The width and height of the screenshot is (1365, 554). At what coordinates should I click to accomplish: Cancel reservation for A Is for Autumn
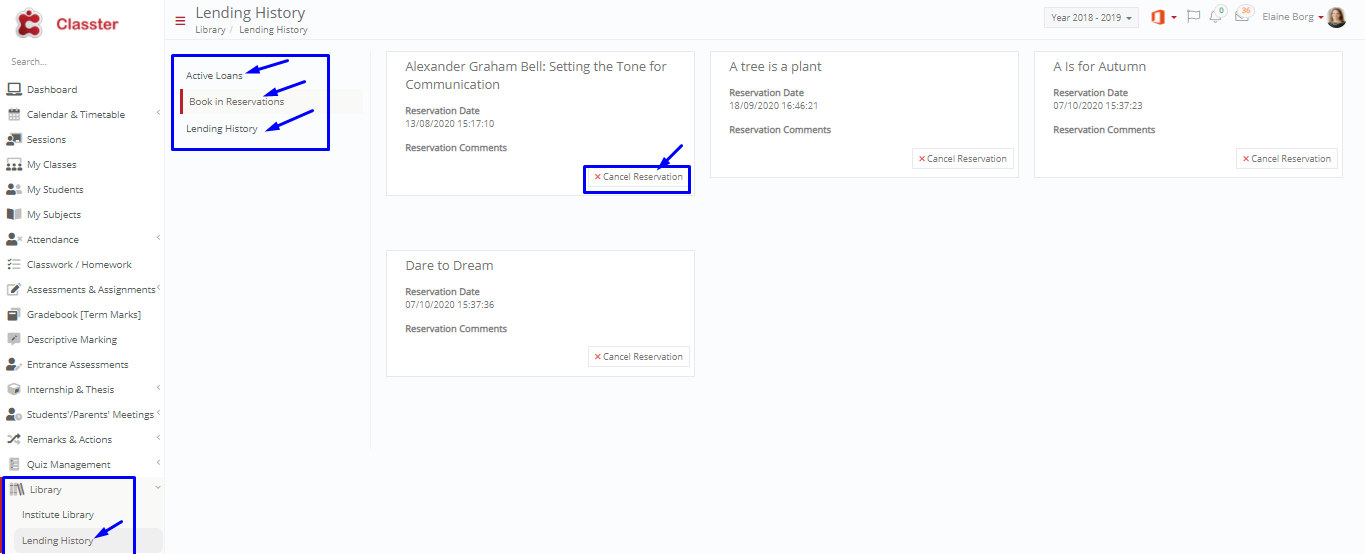[1287, 159]
